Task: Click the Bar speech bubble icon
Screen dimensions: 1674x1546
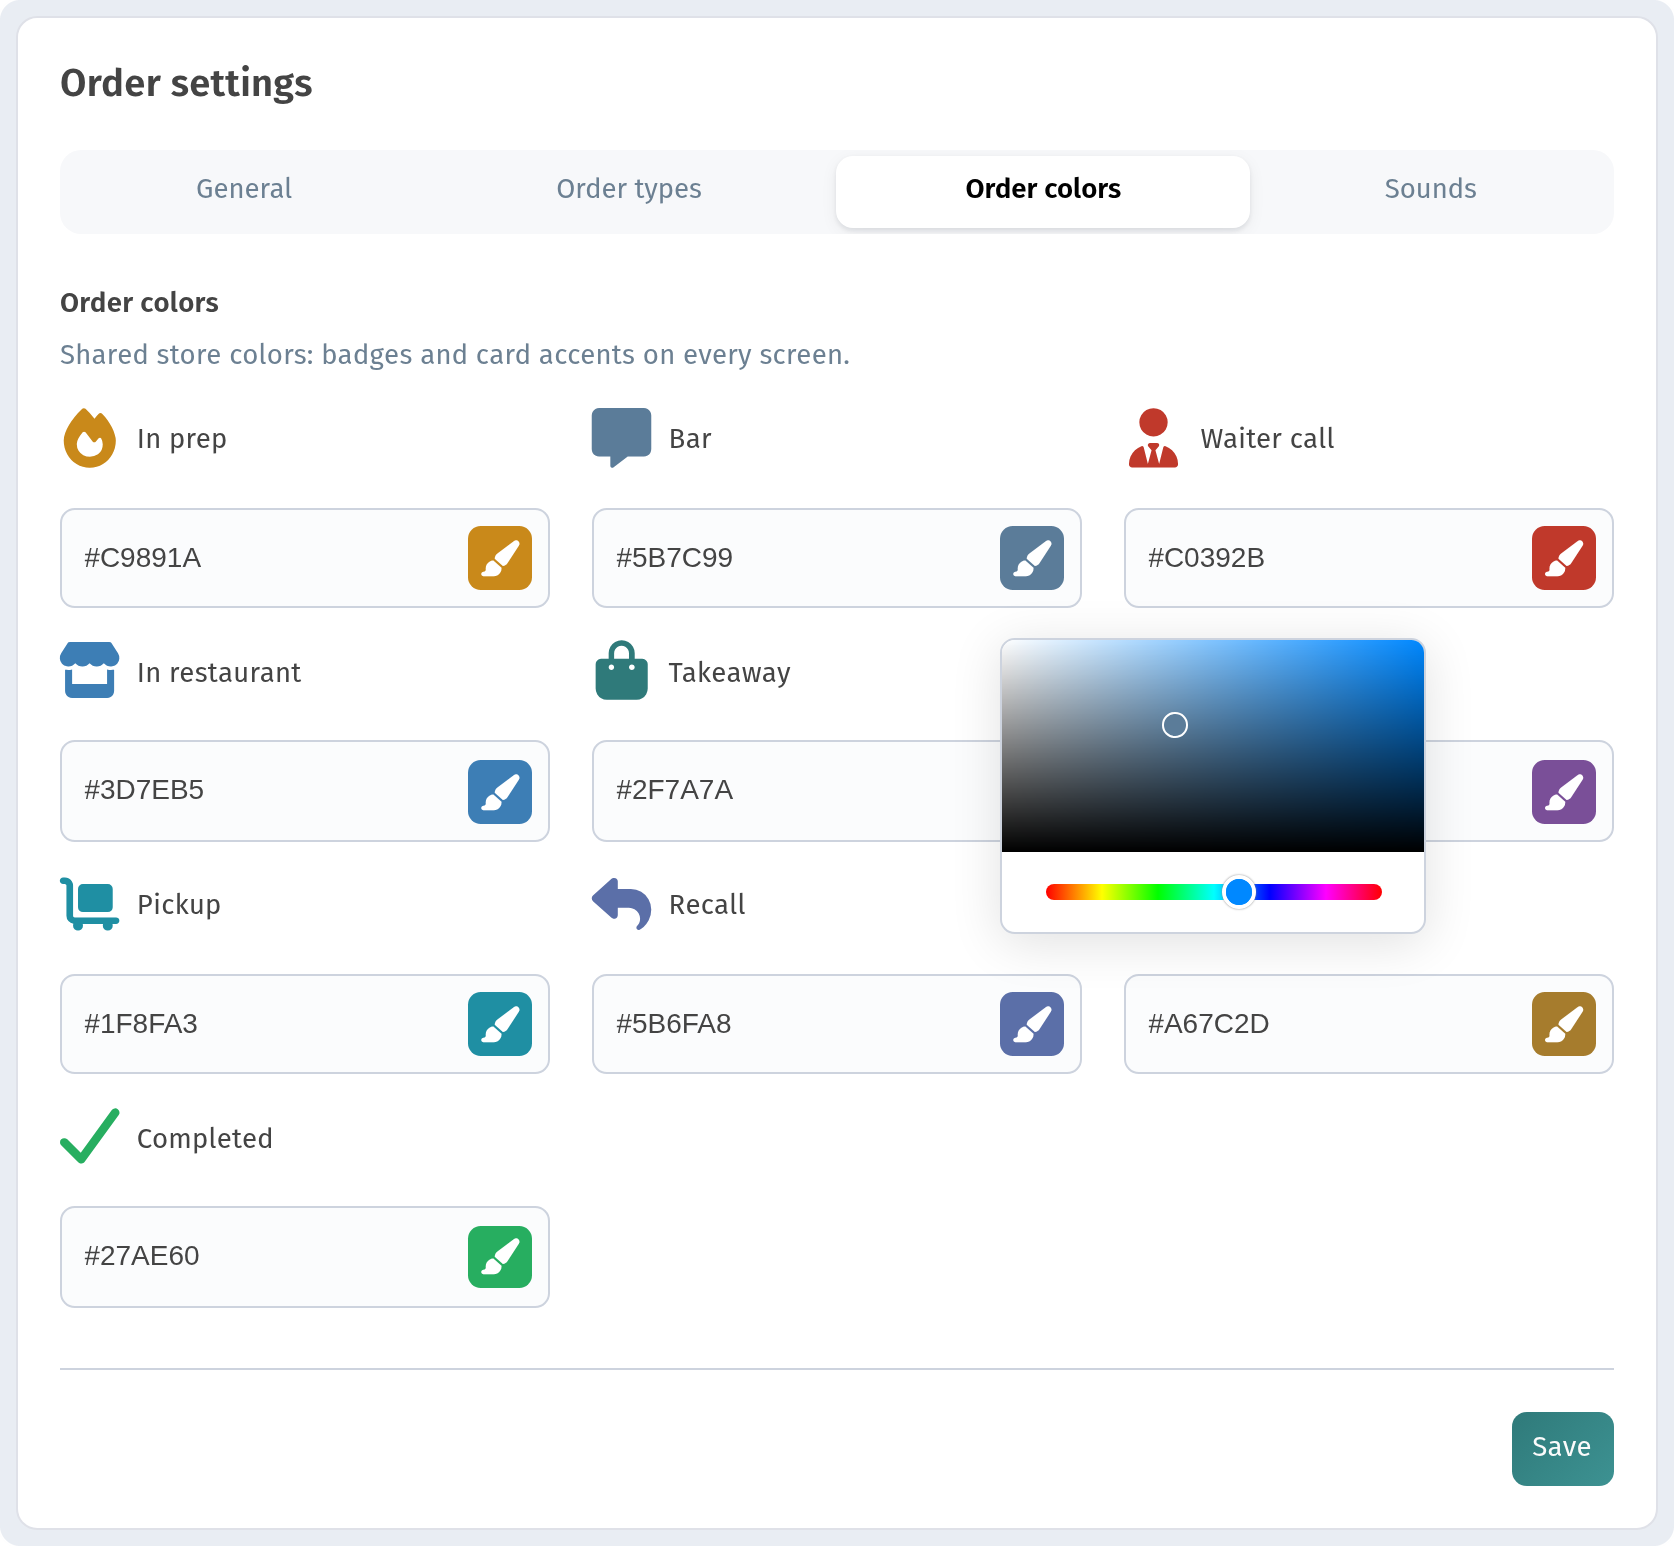Action: (x=621, y=438)
